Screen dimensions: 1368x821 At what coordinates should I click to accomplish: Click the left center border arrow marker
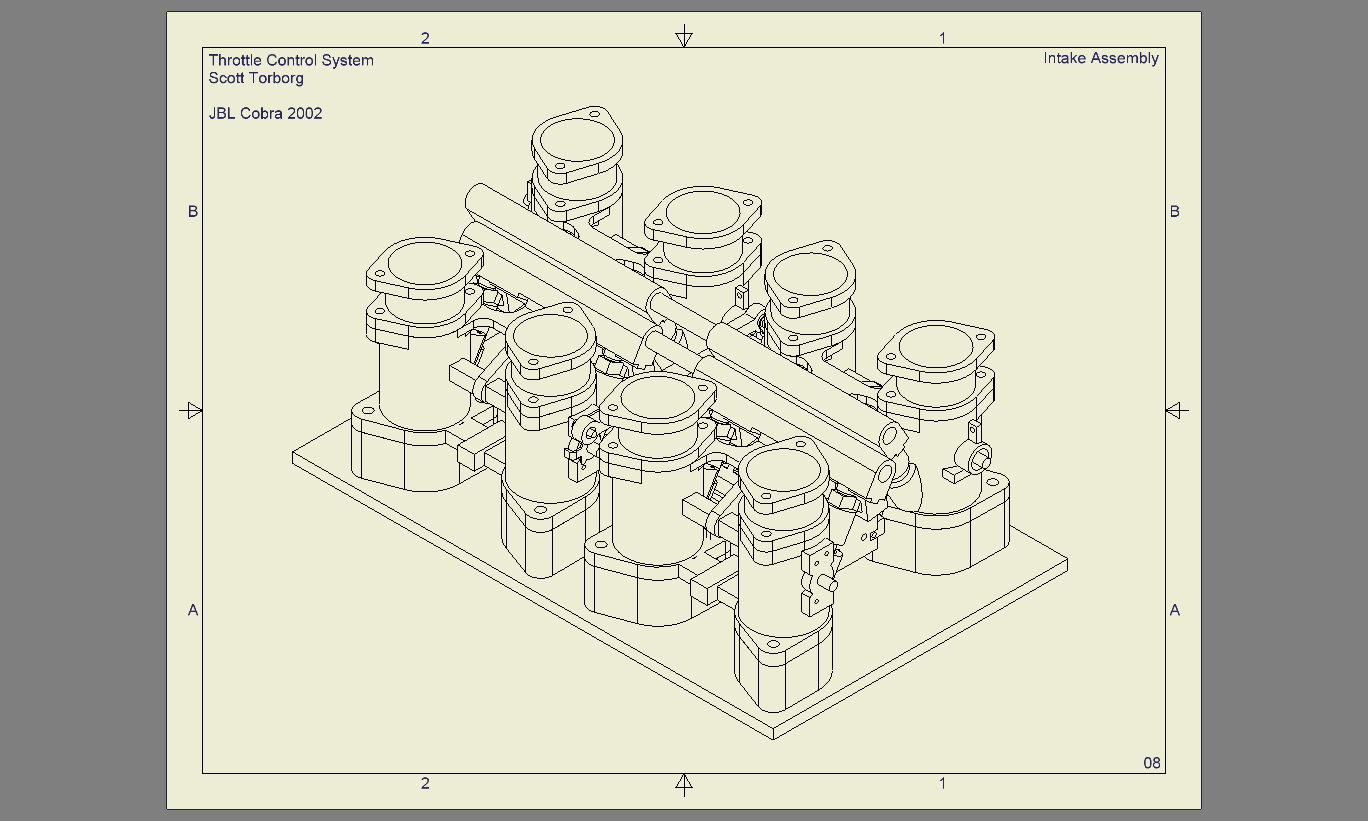point(191,410)
